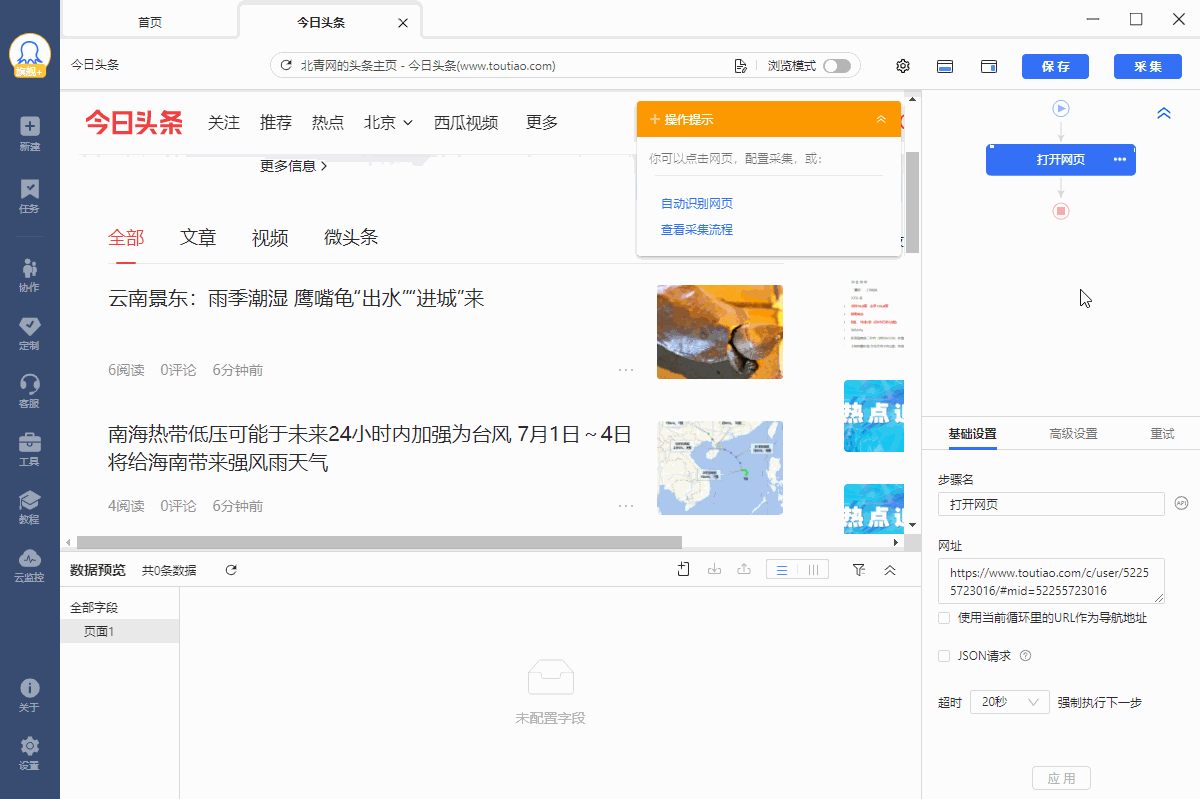This screenshot has height=799, width=1200.
Task: Click the start (play) node in the workflow
Action: tap(1061, 108)
